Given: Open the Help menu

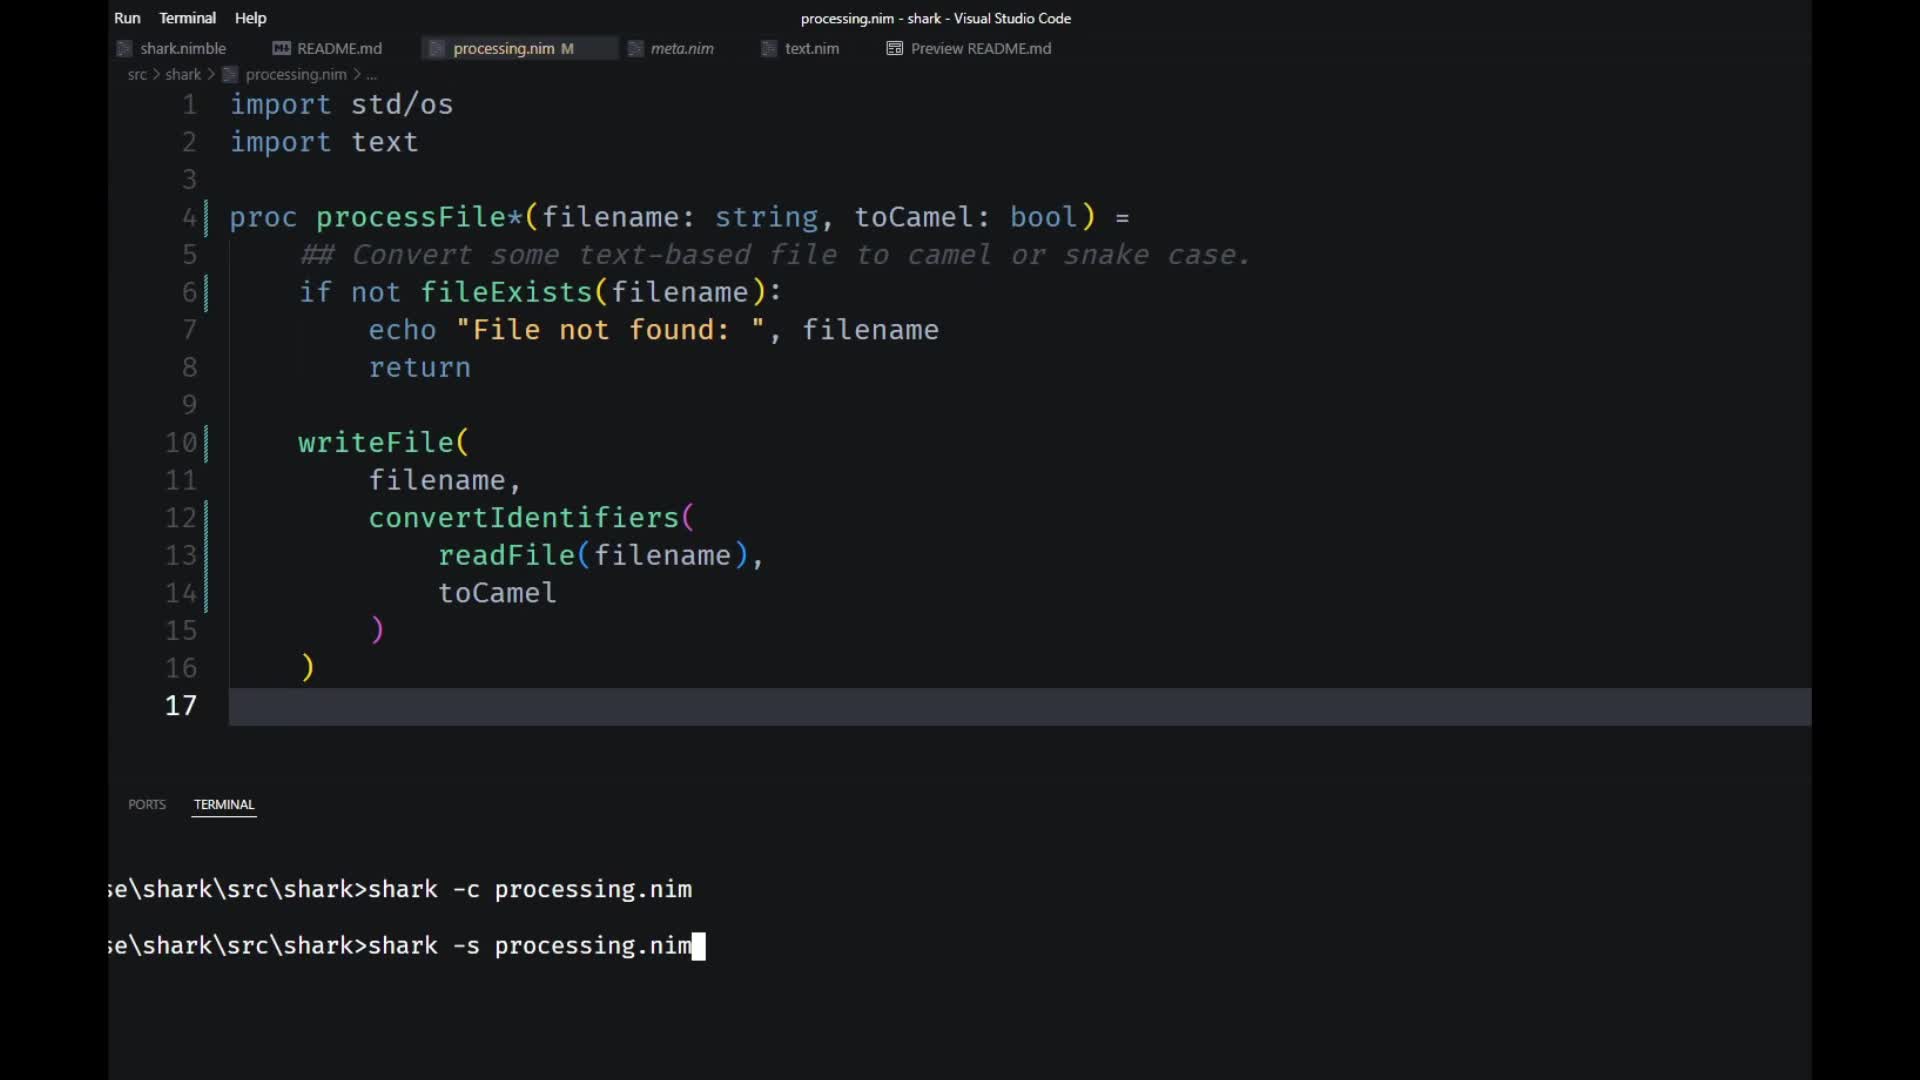Looking at the screenshot, I should tap(250, 18).
